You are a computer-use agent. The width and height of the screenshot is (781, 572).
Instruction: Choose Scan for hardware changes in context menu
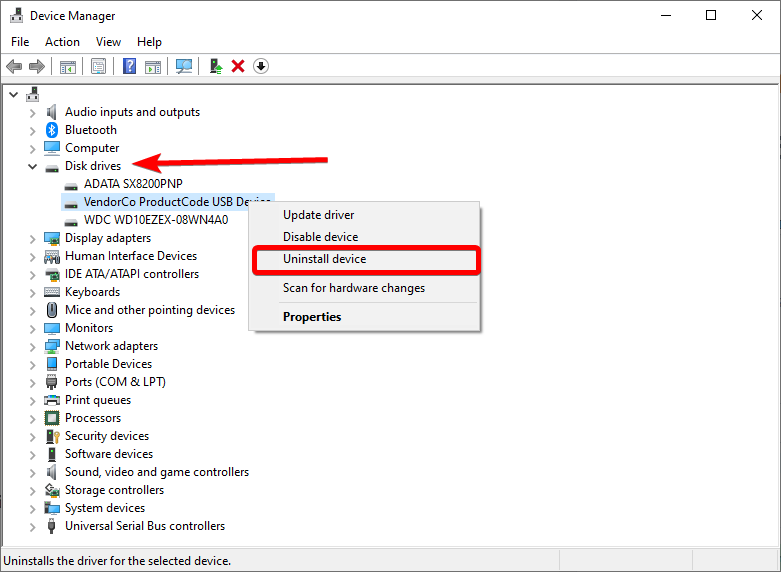point(365,288)
